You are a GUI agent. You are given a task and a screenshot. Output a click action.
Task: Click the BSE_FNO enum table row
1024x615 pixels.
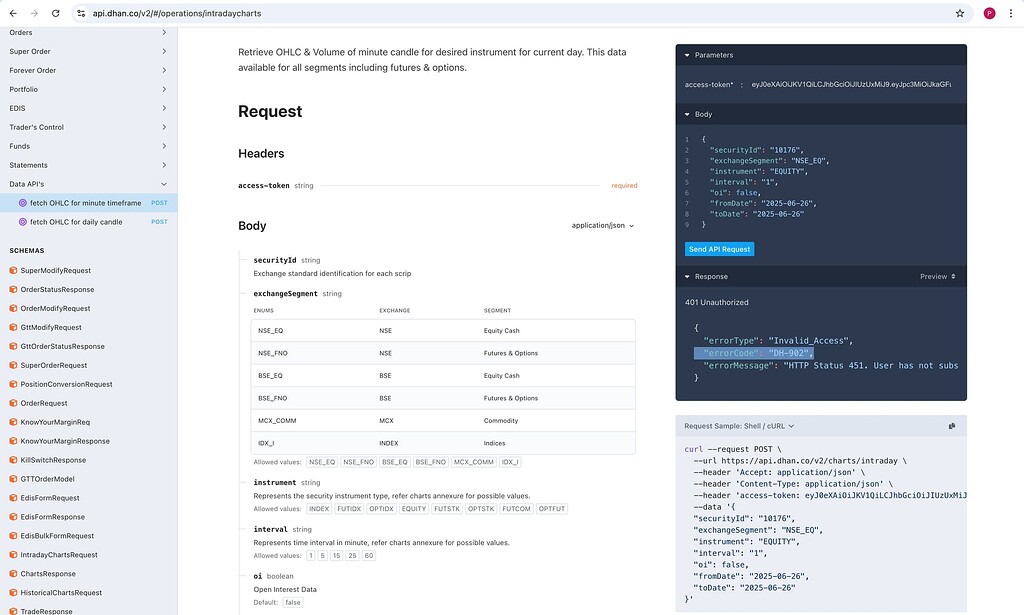click(443, 398)
